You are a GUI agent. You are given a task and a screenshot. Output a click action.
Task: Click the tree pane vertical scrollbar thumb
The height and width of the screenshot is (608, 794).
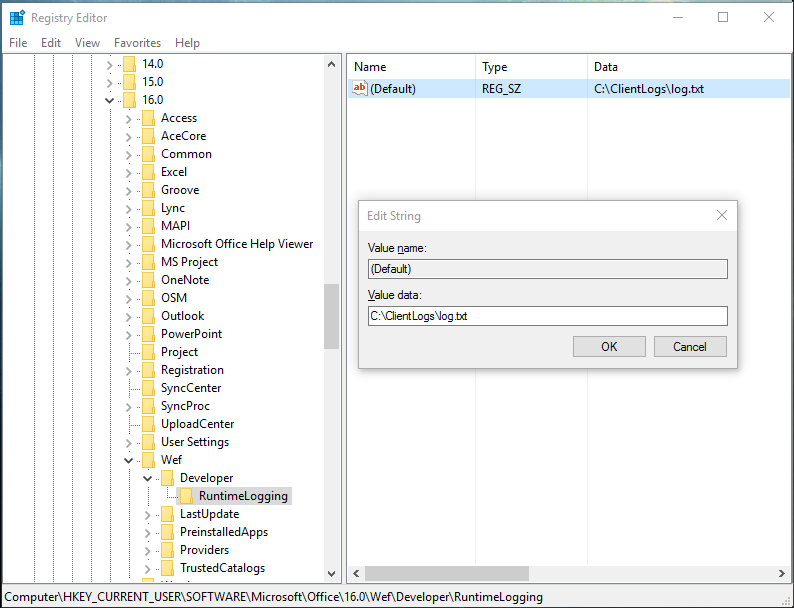(331, 316)
